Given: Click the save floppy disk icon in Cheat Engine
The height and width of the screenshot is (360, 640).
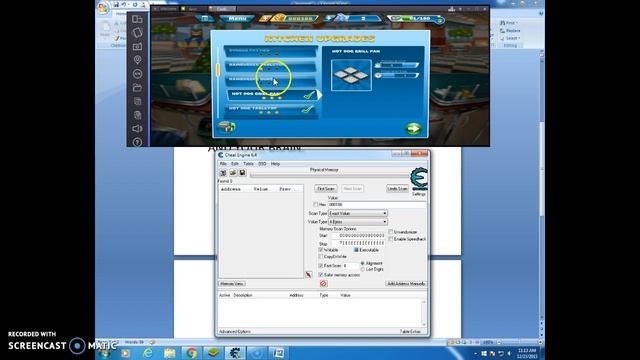Looking at the screenshot, I should pyautogui.click(x=242, y=173).
